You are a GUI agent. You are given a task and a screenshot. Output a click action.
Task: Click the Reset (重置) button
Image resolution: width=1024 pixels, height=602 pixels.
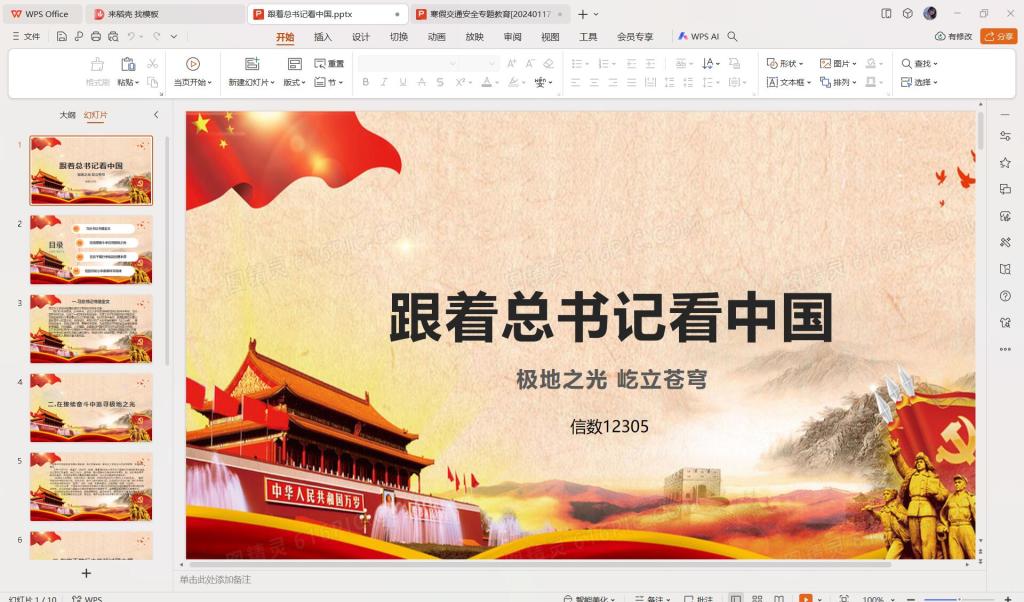pos(329,63)
